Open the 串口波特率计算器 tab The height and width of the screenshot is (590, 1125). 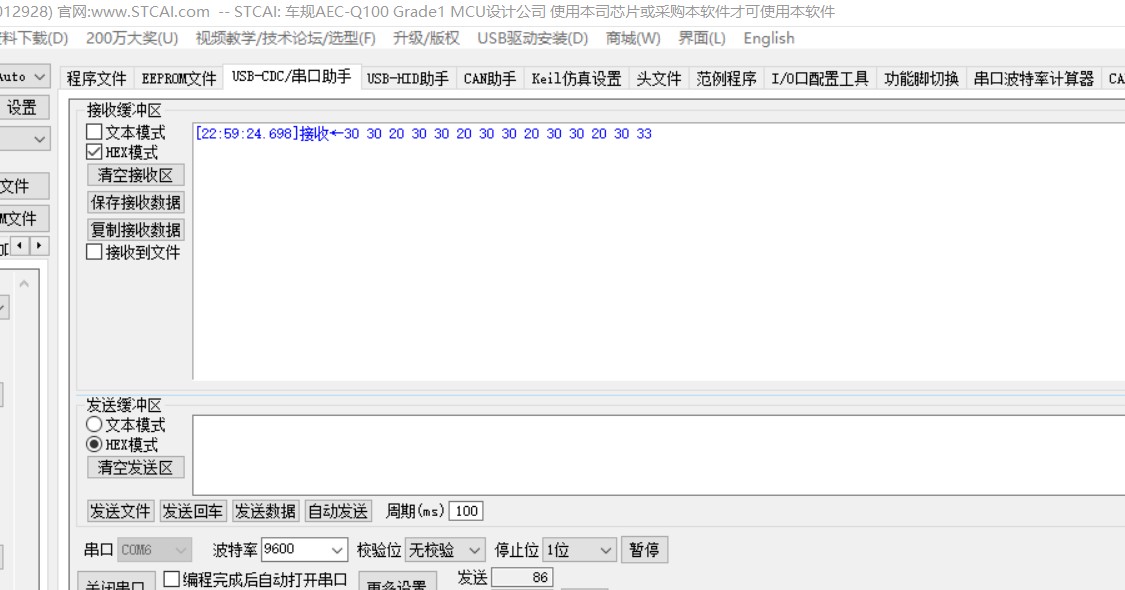pyautogui.click(x=1033, y=78)
